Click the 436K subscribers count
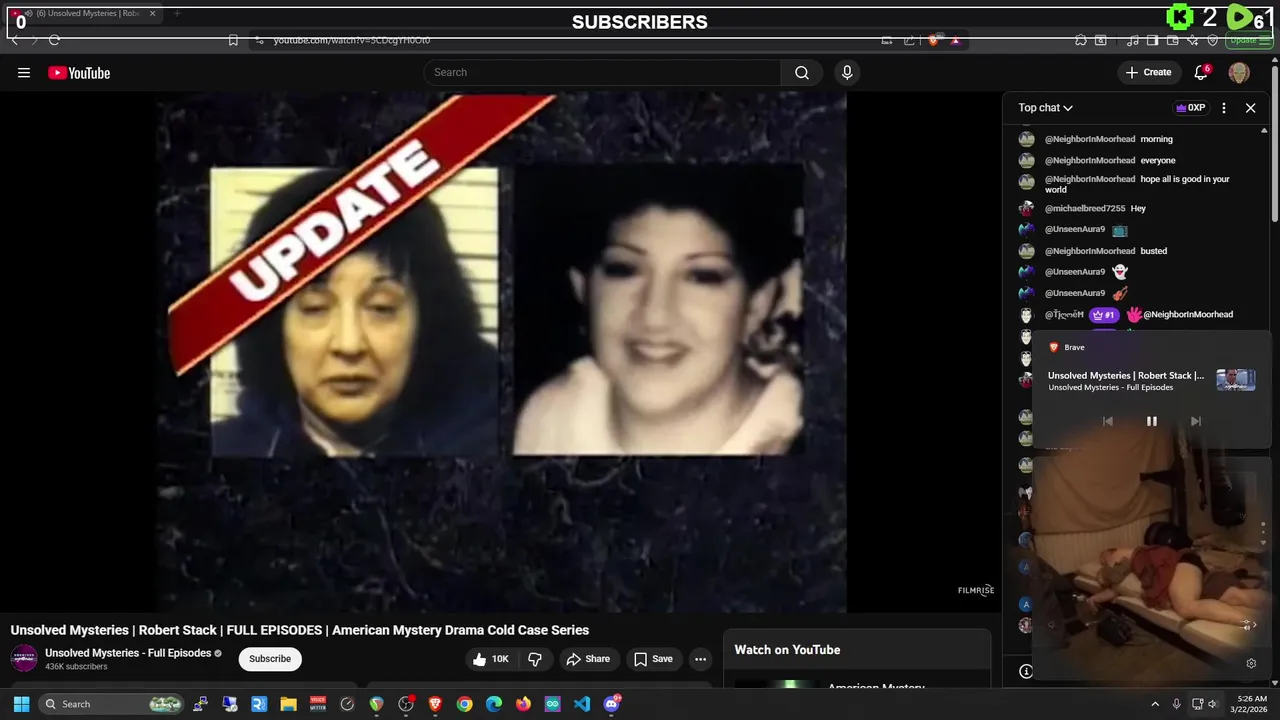The width and height of the screenshot is (1280, 720). tap(76, 667)
